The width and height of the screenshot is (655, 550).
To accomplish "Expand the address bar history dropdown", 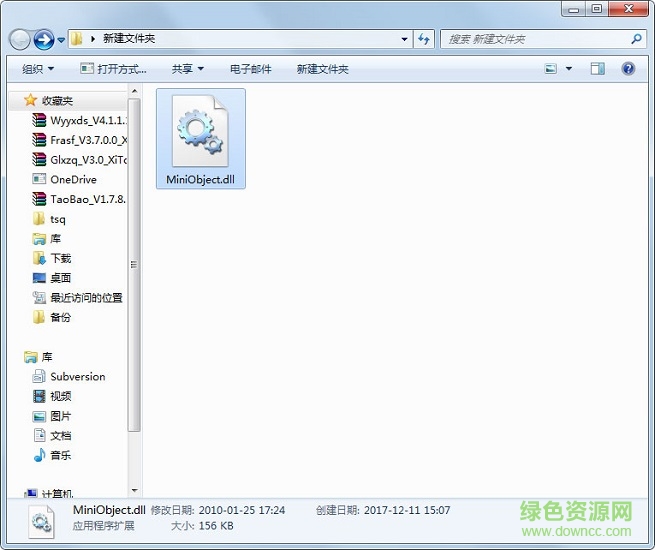I will tap(404, 39).
